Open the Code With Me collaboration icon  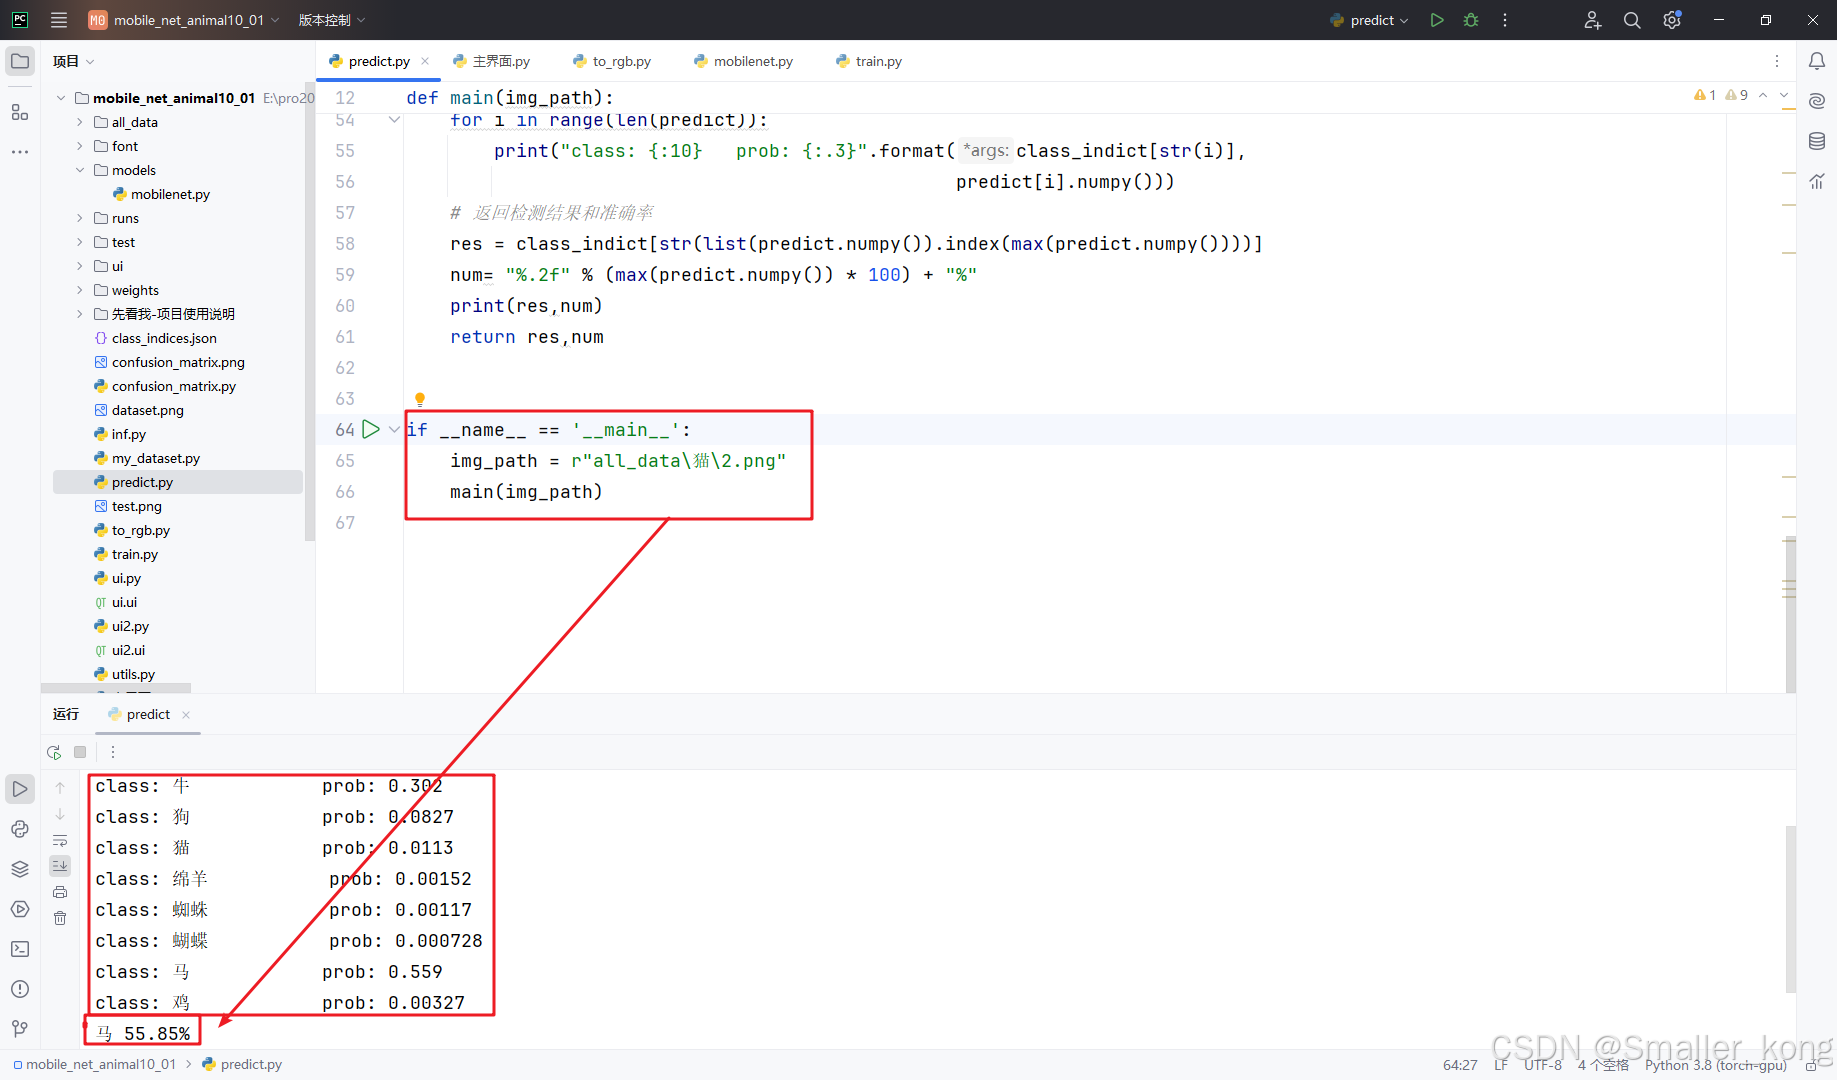click(1593, 20)
